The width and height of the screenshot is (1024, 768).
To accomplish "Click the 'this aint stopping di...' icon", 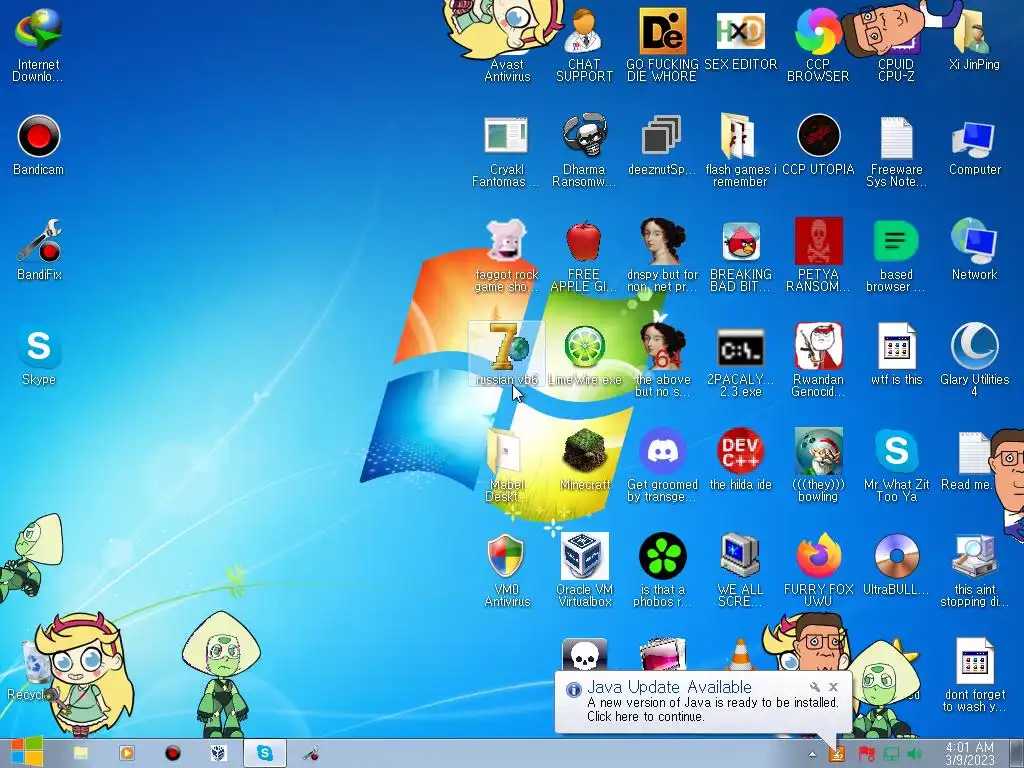I will 974,572.
